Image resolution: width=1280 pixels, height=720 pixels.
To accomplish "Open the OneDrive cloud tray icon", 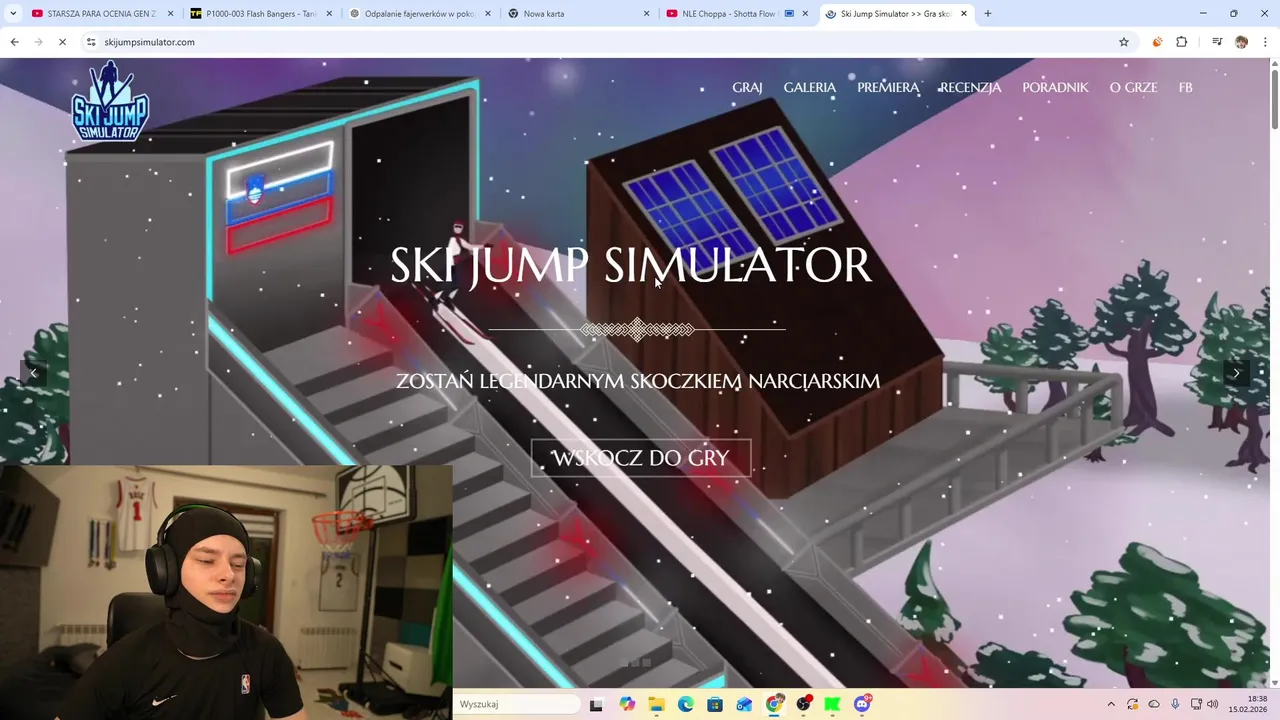I will click(1154, 704).
